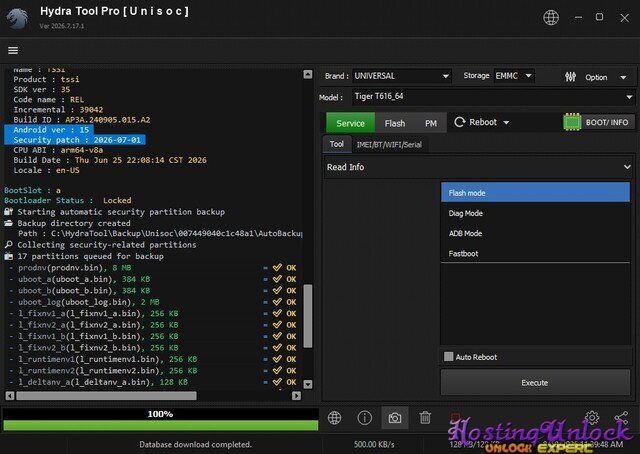This screenshot has height=454, width=640.
Task: Switch to the Service tab
Action: tap(350, 123)
